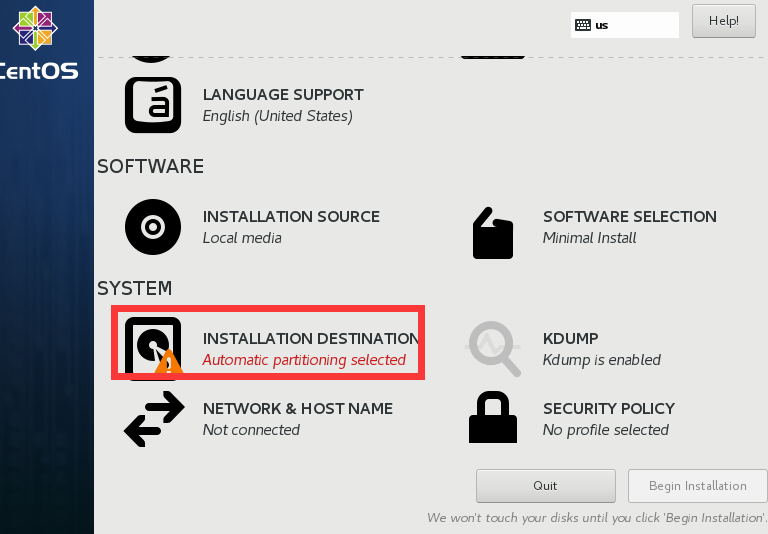Click the Network & Host Name arrows icon
768x534 pixels.
point(154,418)
